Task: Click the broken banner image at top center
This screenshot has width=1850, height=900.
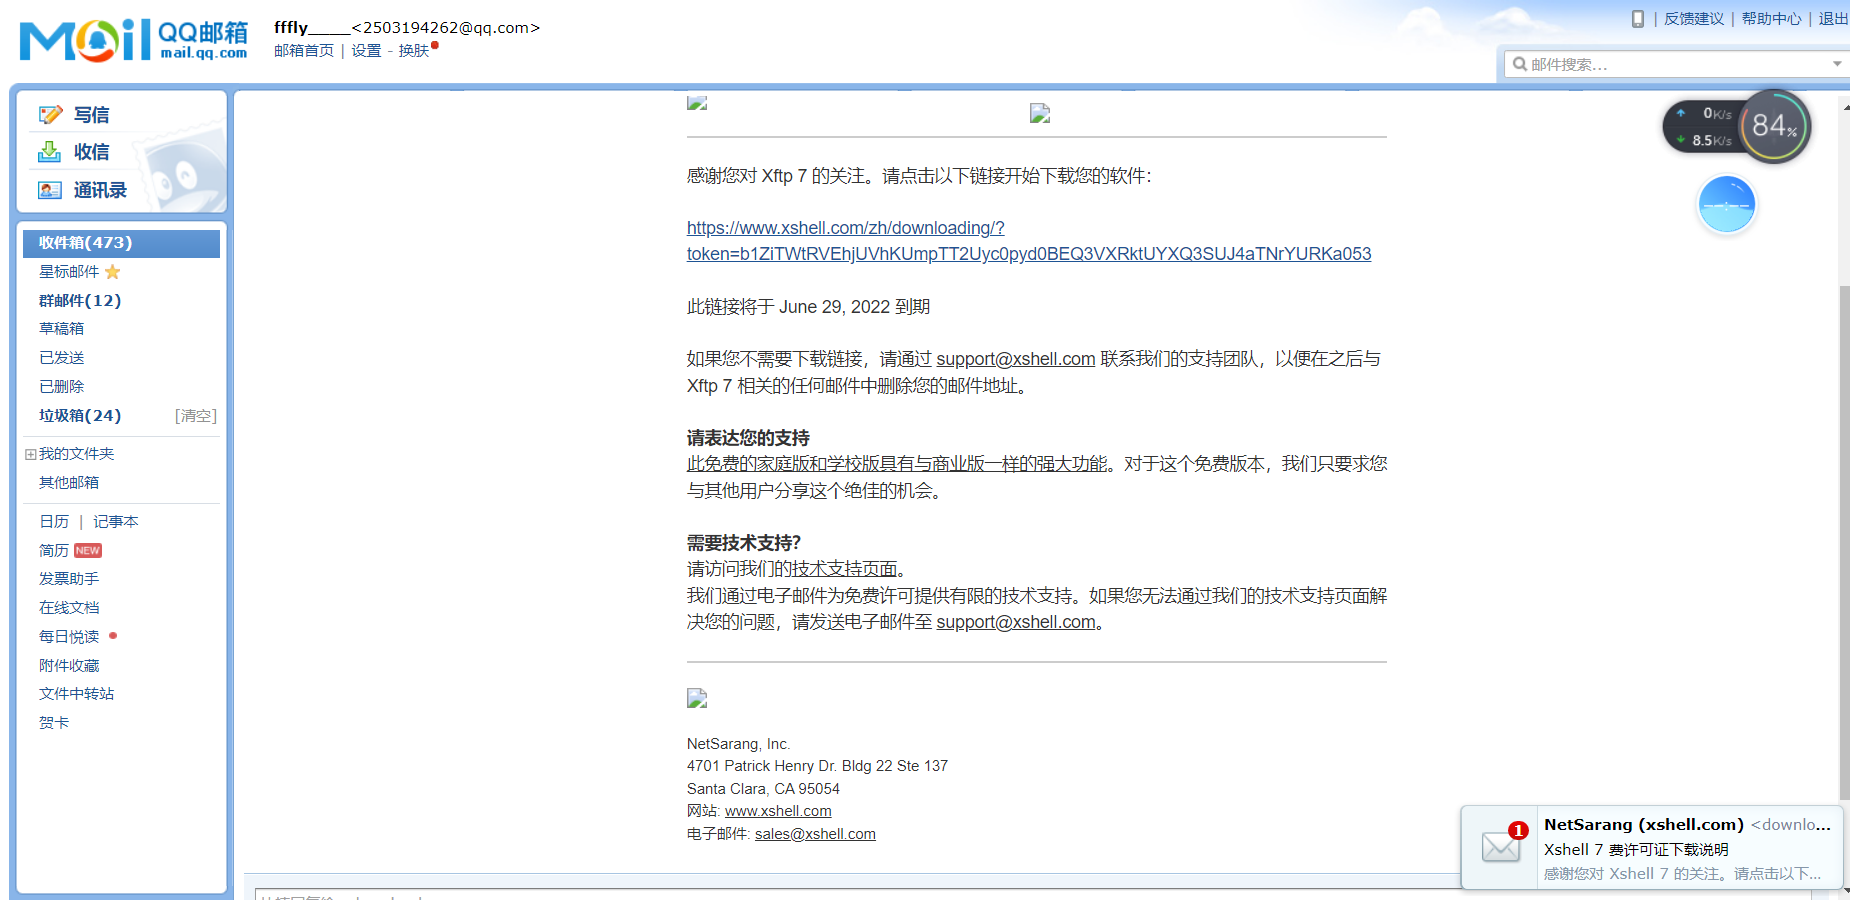Action: tap(1040, 114)
